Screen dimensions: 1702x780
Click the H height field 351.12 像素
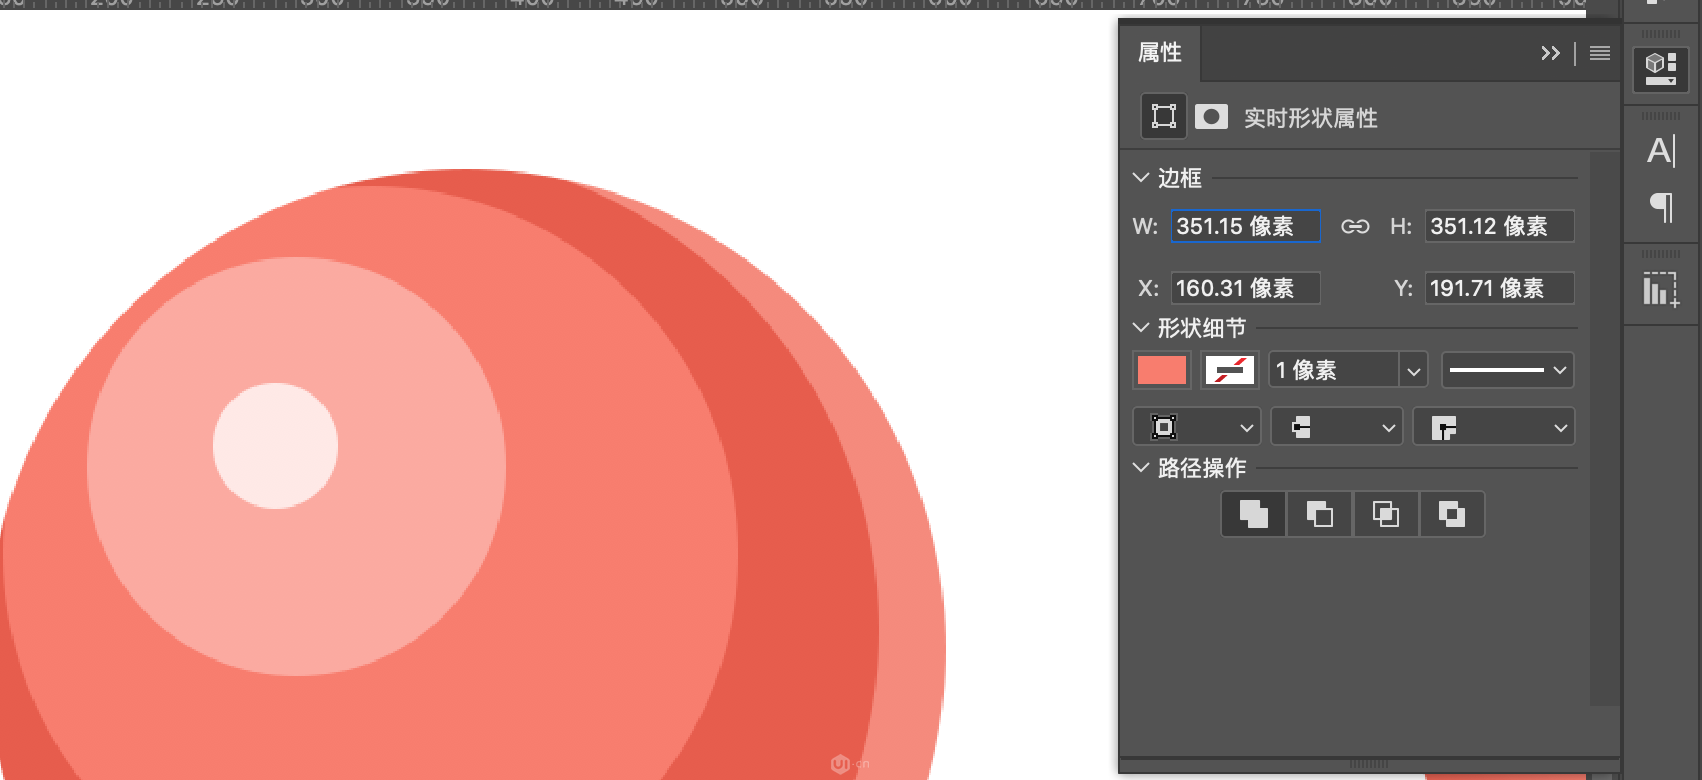click(1499, 226)
